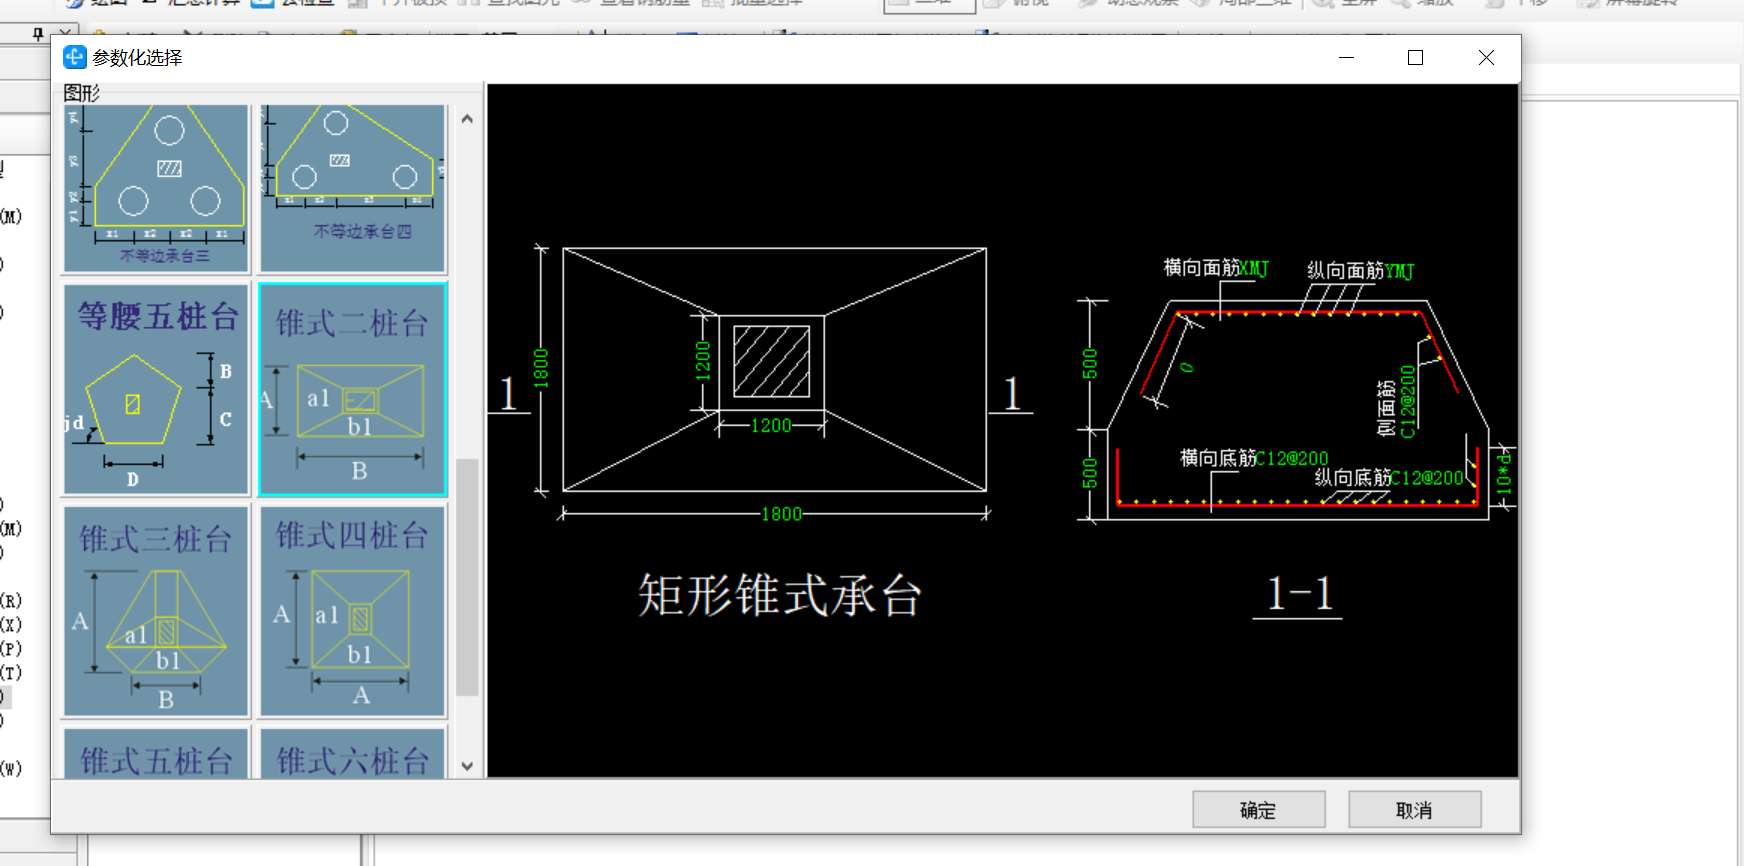This screenshot has height=866, width=1744.
Task: Pick the 锥式三桩台 shape thumbnail
Action: click(x=156, y=611)
